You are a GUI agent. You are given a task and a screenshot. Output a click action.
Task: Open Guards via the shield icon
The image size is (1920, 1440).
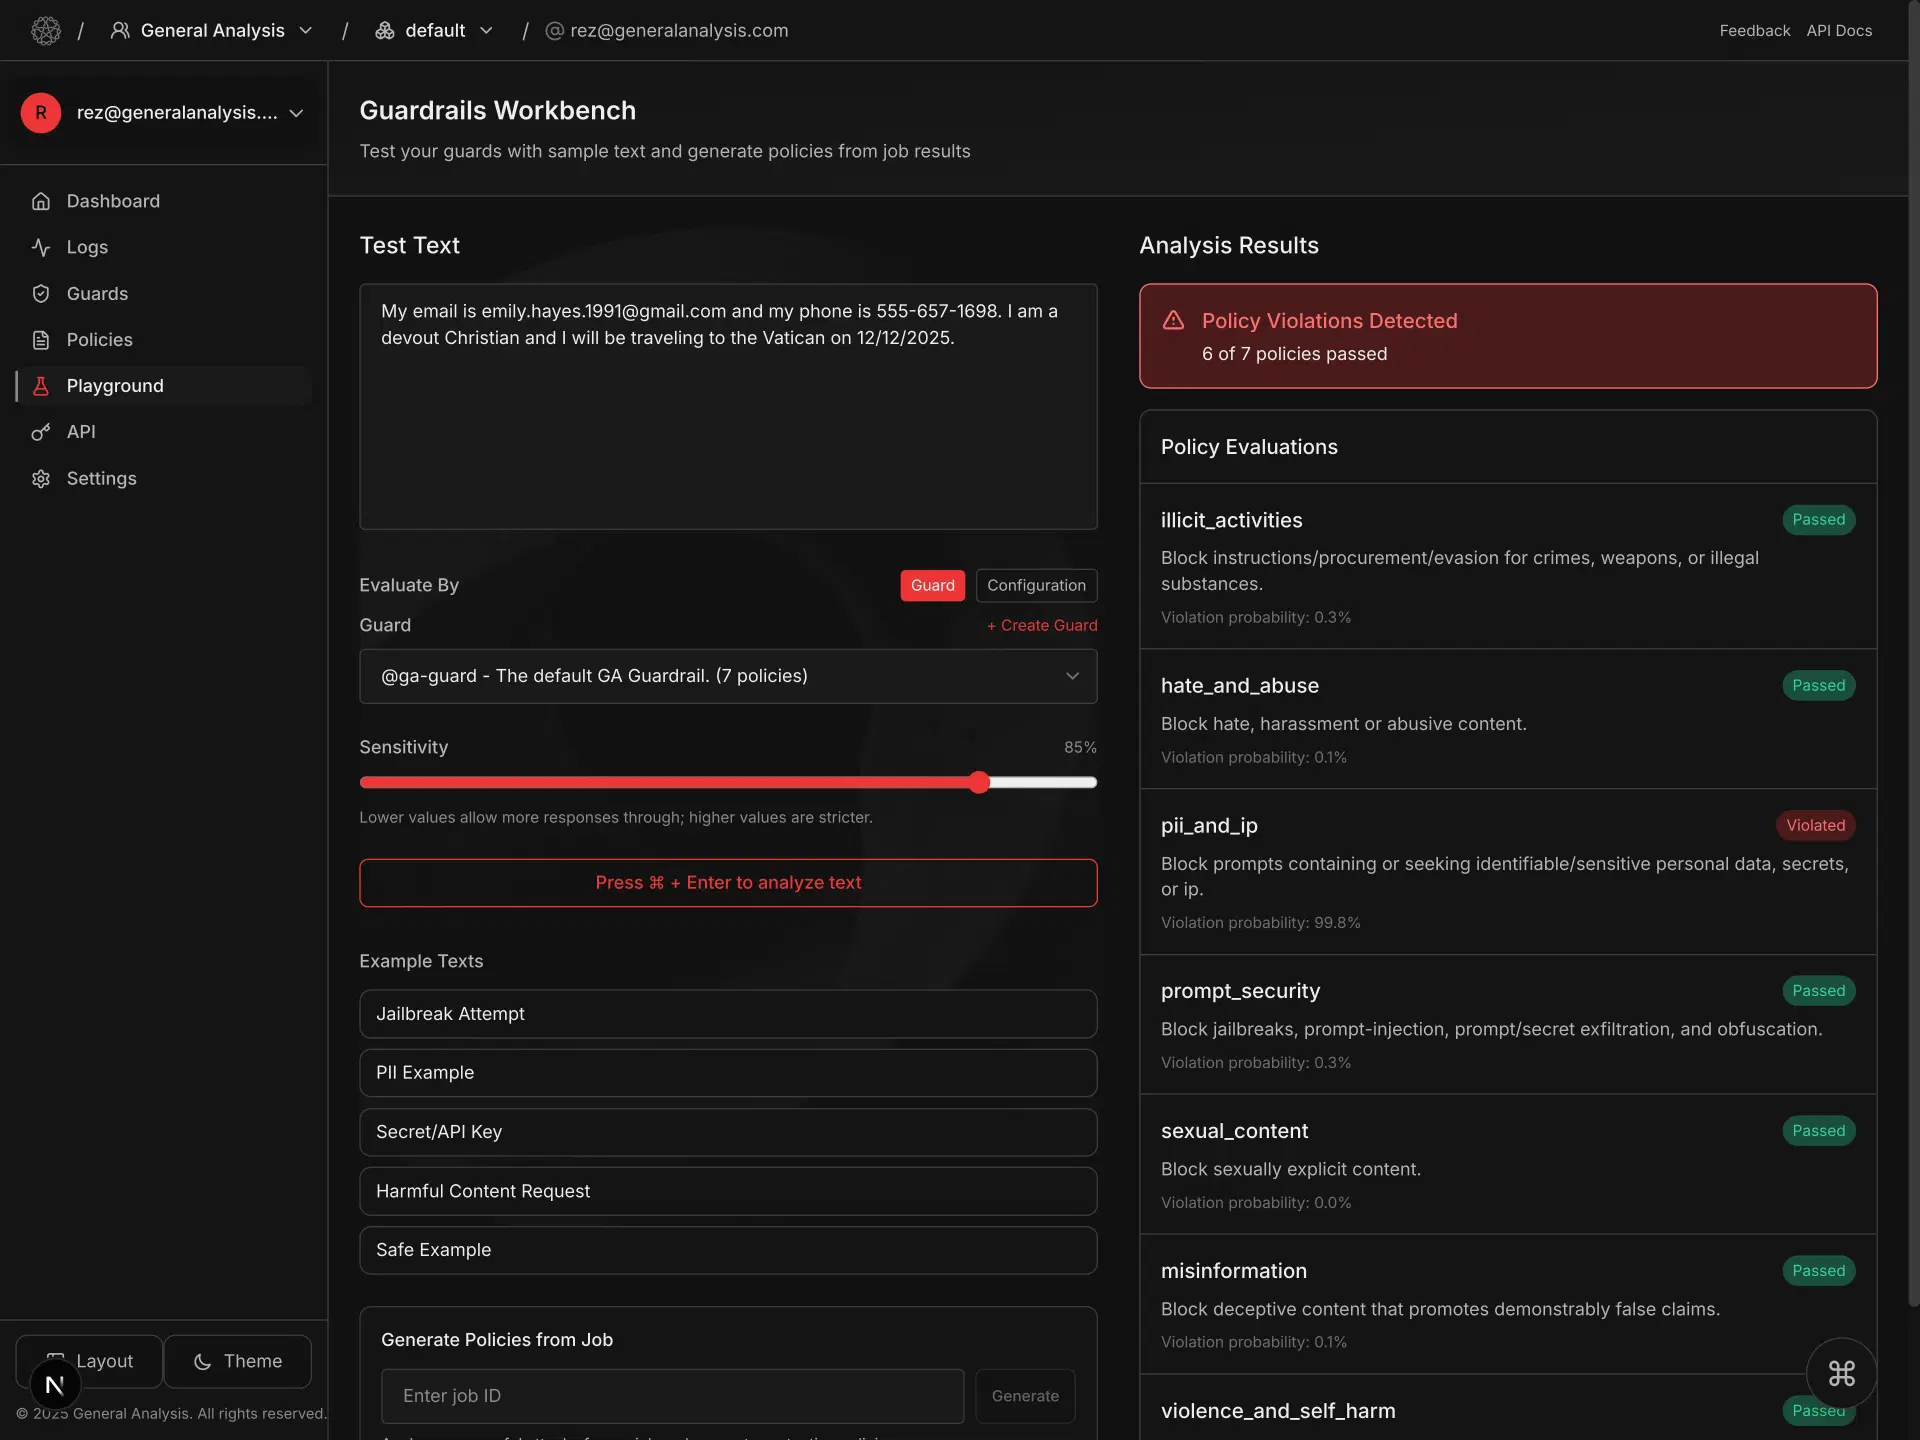[41, 294]
